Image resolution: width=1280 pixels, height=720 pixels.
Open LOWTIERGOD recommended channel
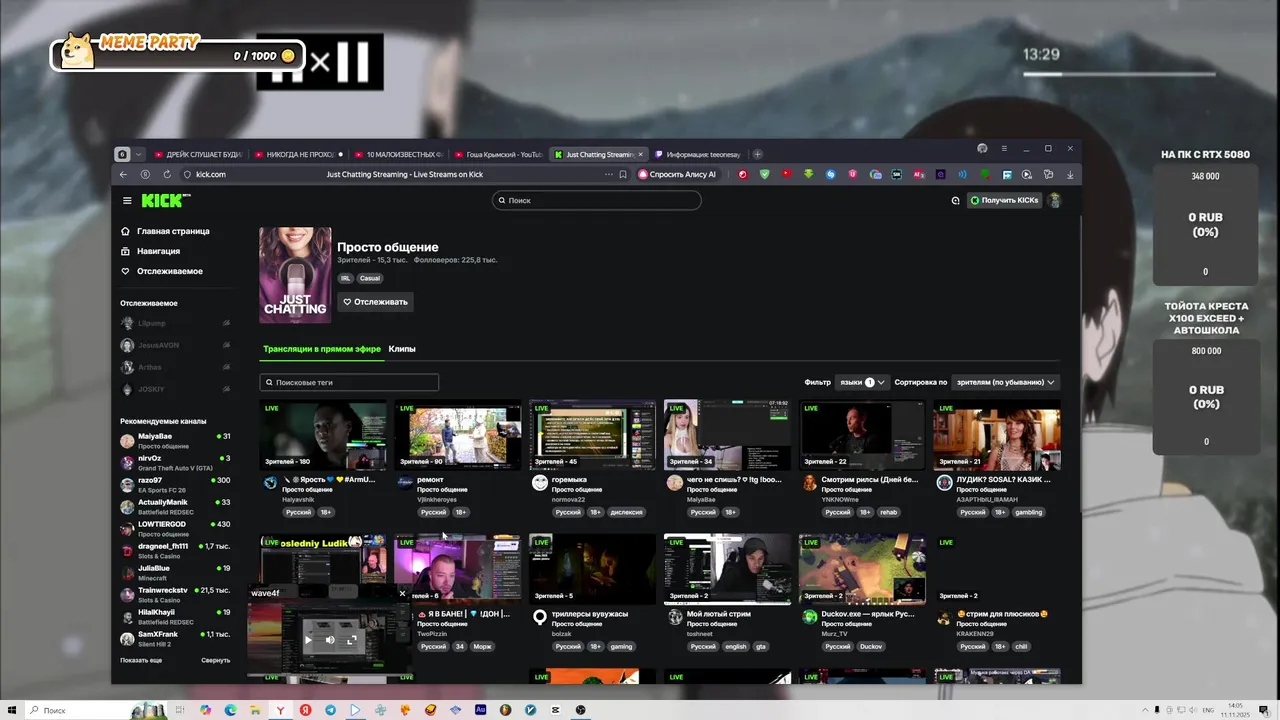pos(176,528)
